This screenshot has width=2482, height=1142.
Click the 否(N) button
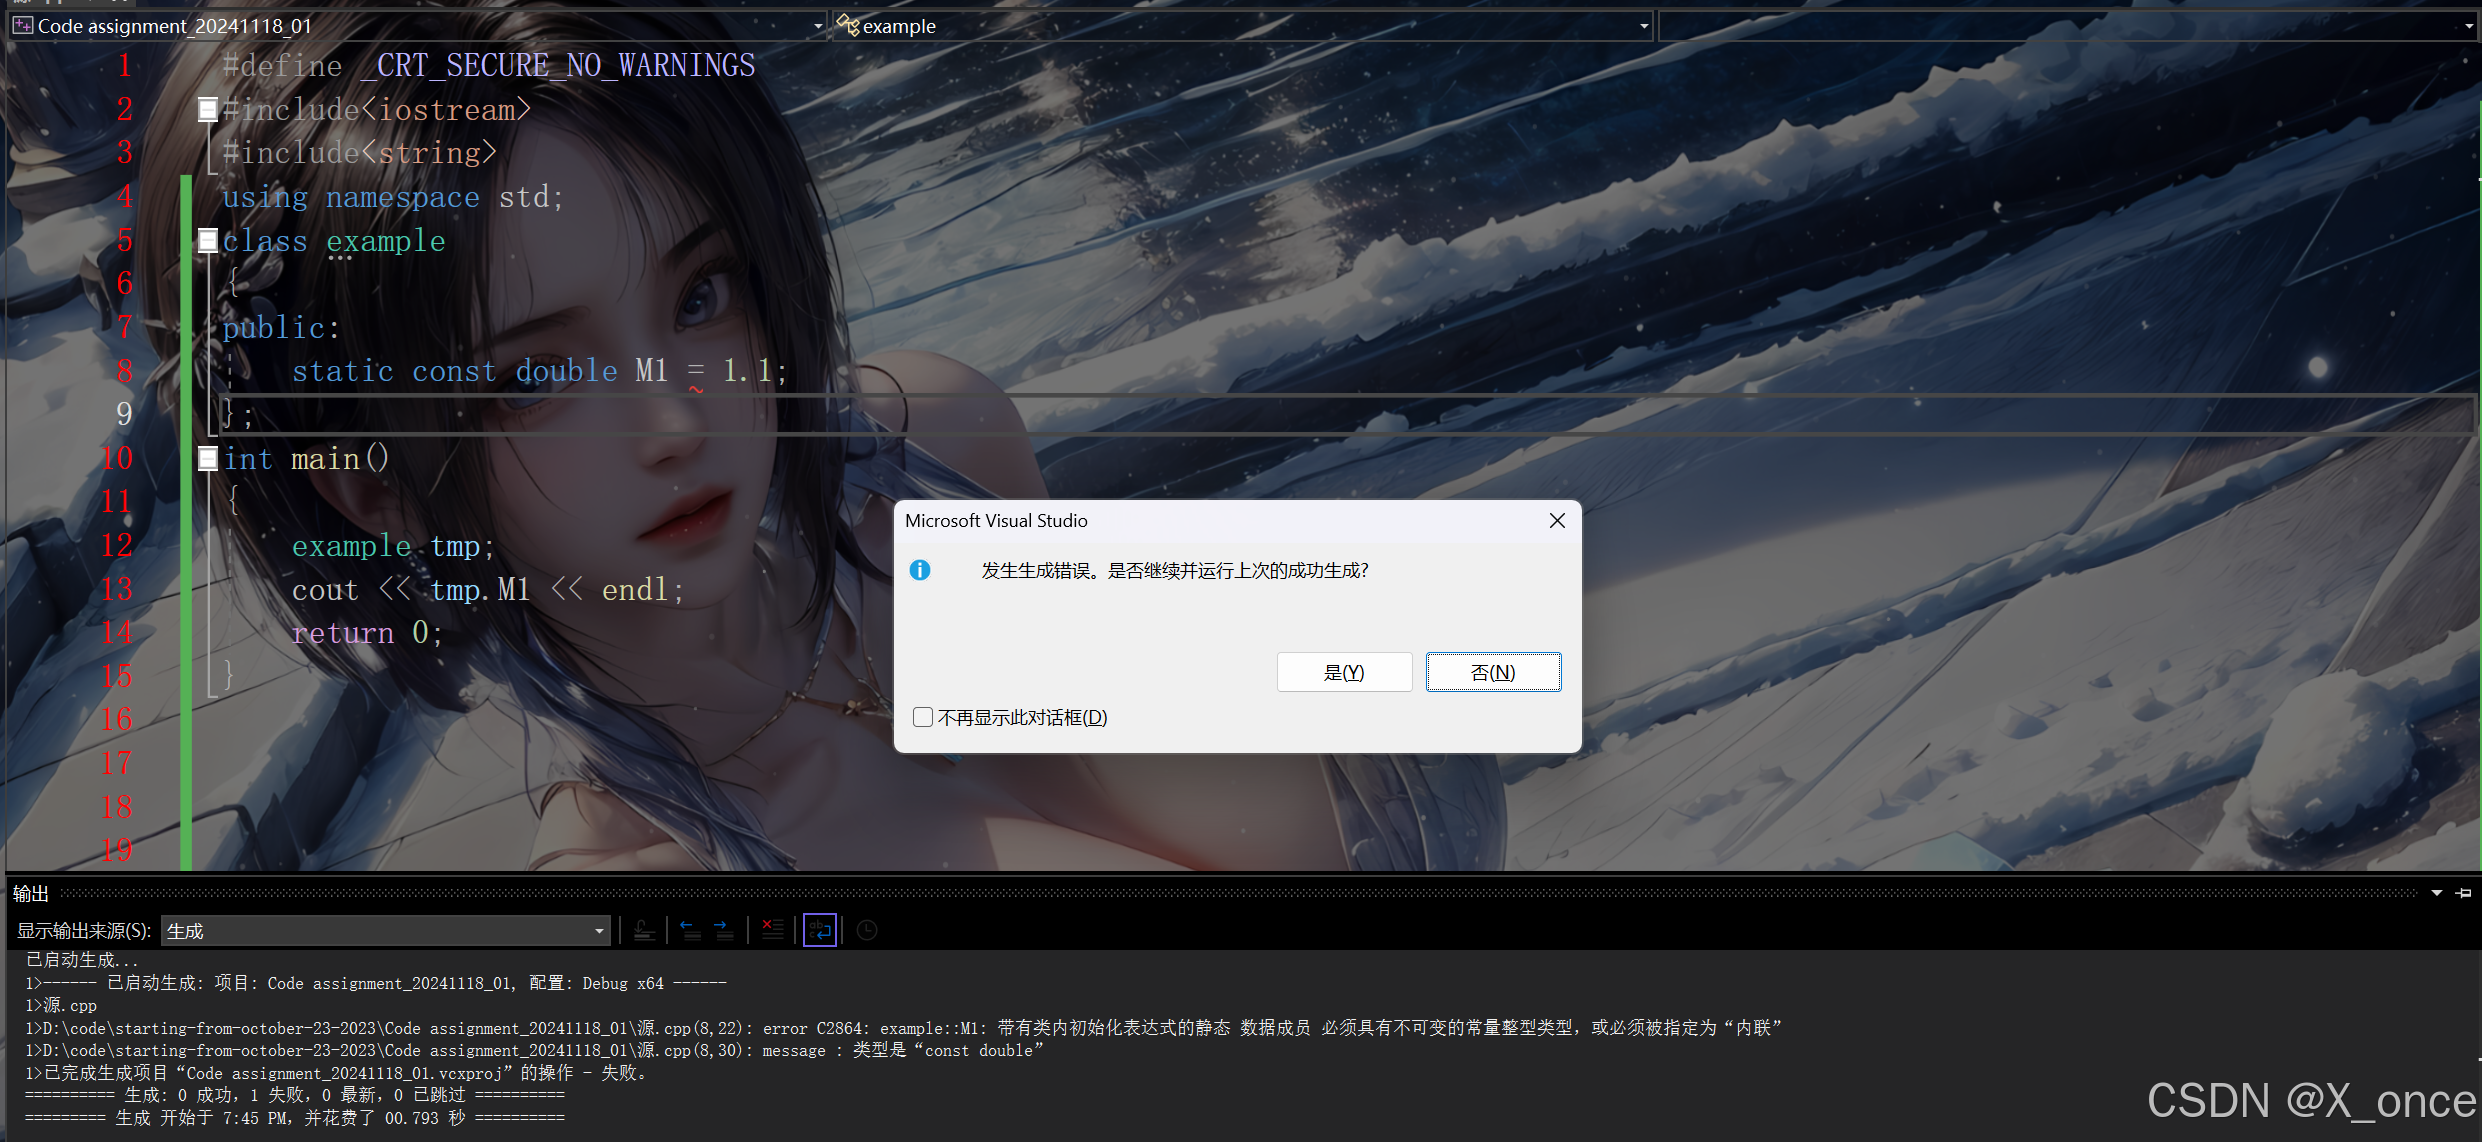[1492, 672]
